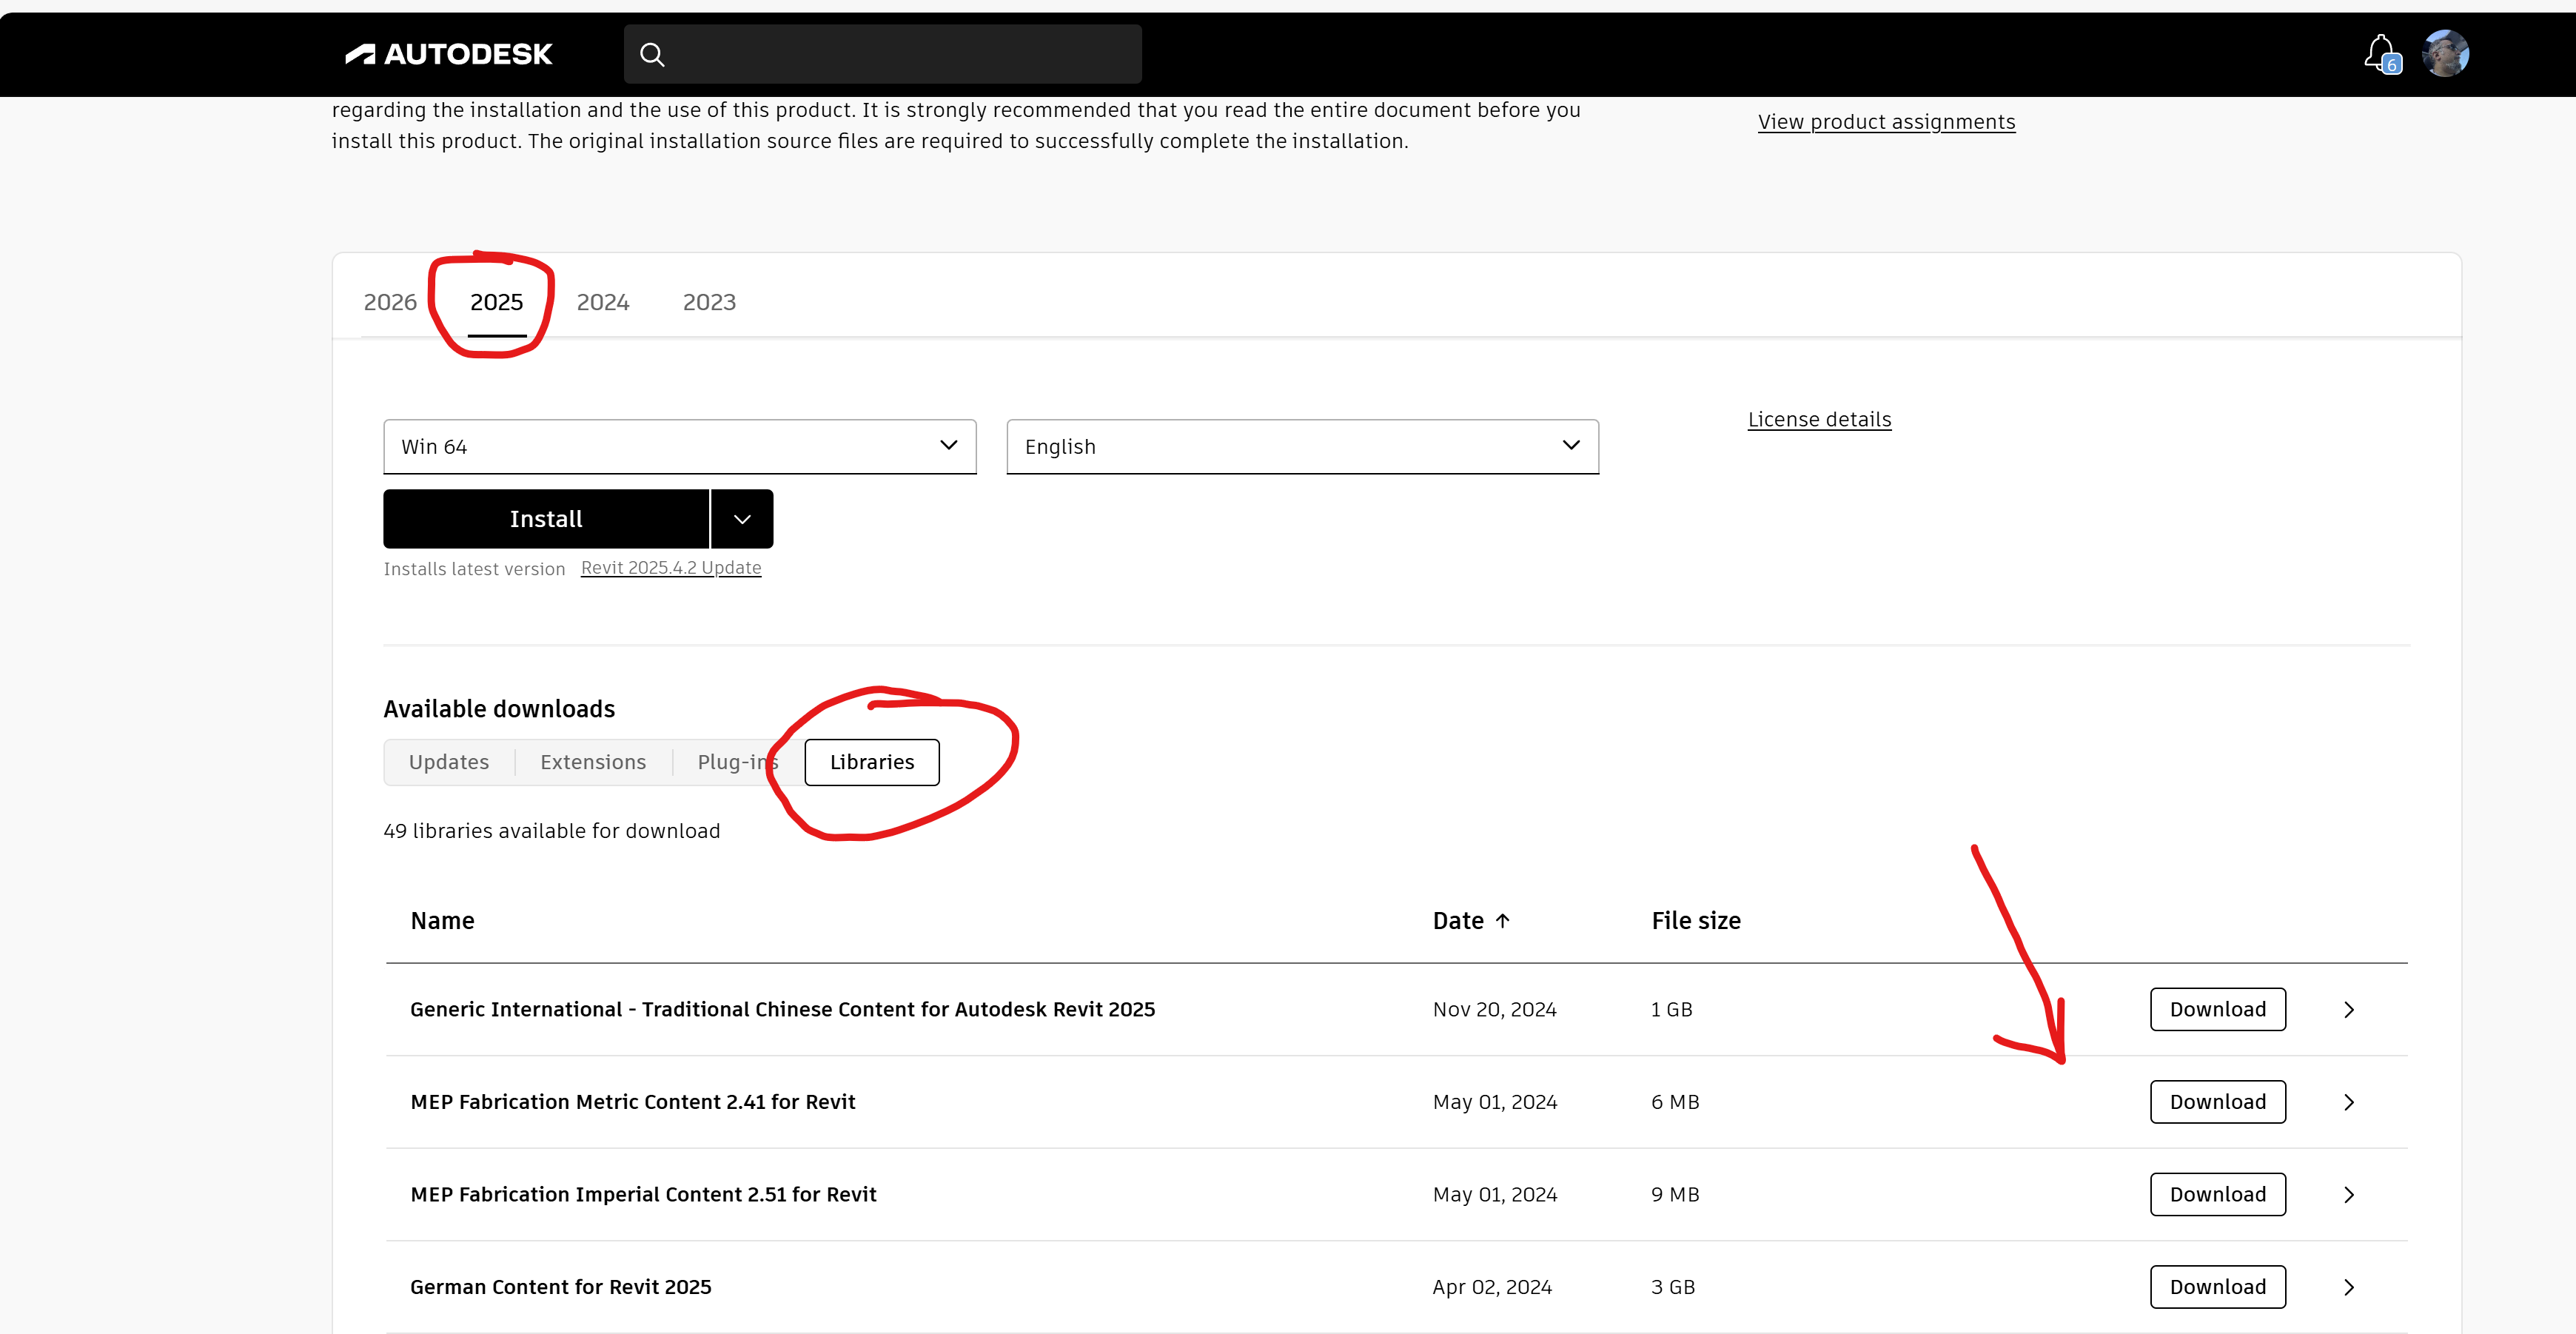Open the Install button dropdown arrow
Screen dimensions: 2576x1334
pos(741,518)
